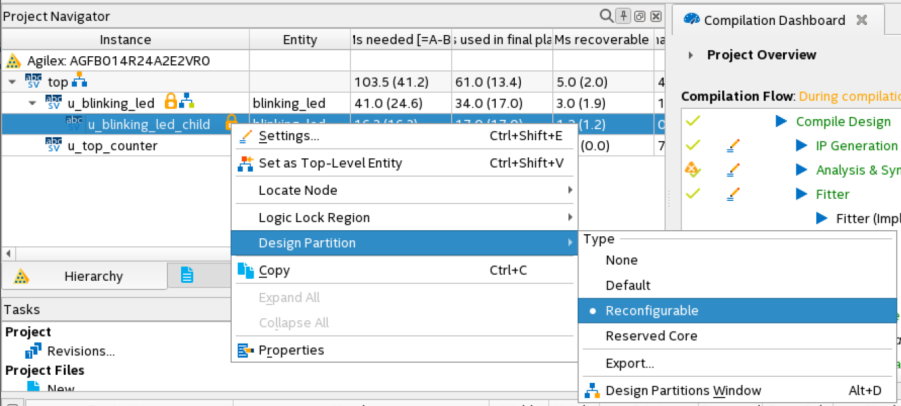This screenshot has height=406, width=901.
Task: Click the Analysis & Synthesis play arrow
Action: [x=801, y=170]
